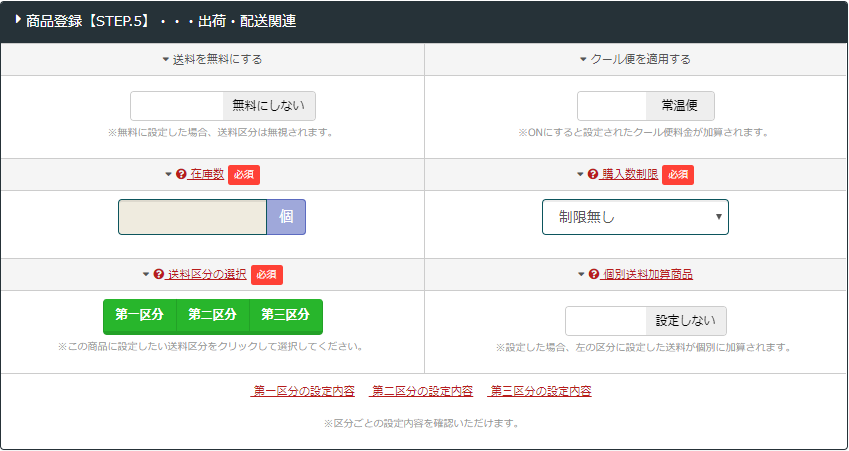Click the 必須 badge next to 在庫数
The image size is (849, 451).
click(x=244, y=174)
